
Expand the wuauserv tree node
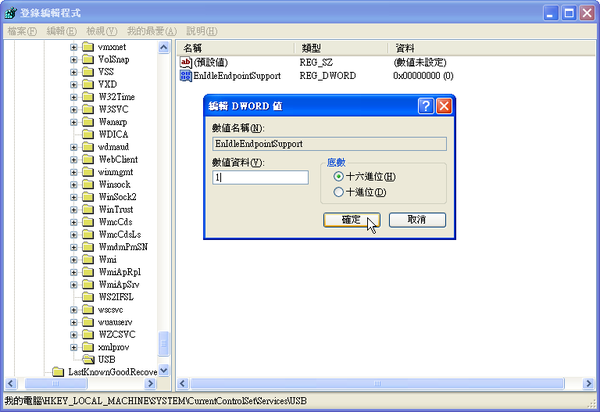tap(73, 322)
